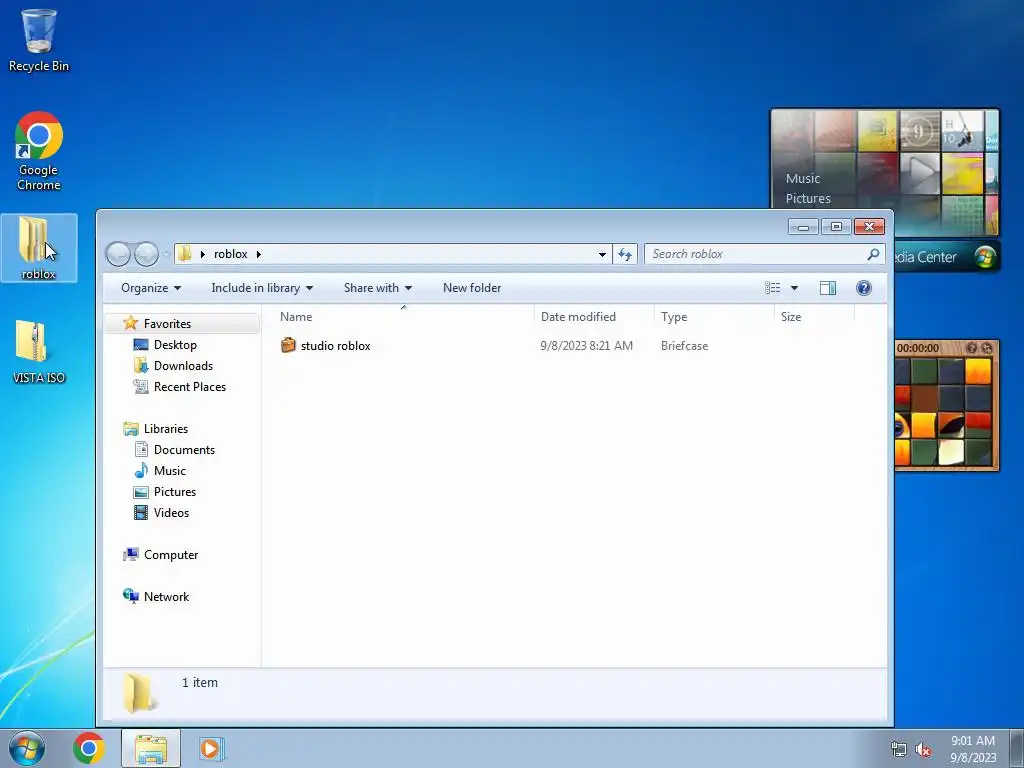Expand the view options dropdown arrow
Screen dimensions: 1024x768
(794, 288)
